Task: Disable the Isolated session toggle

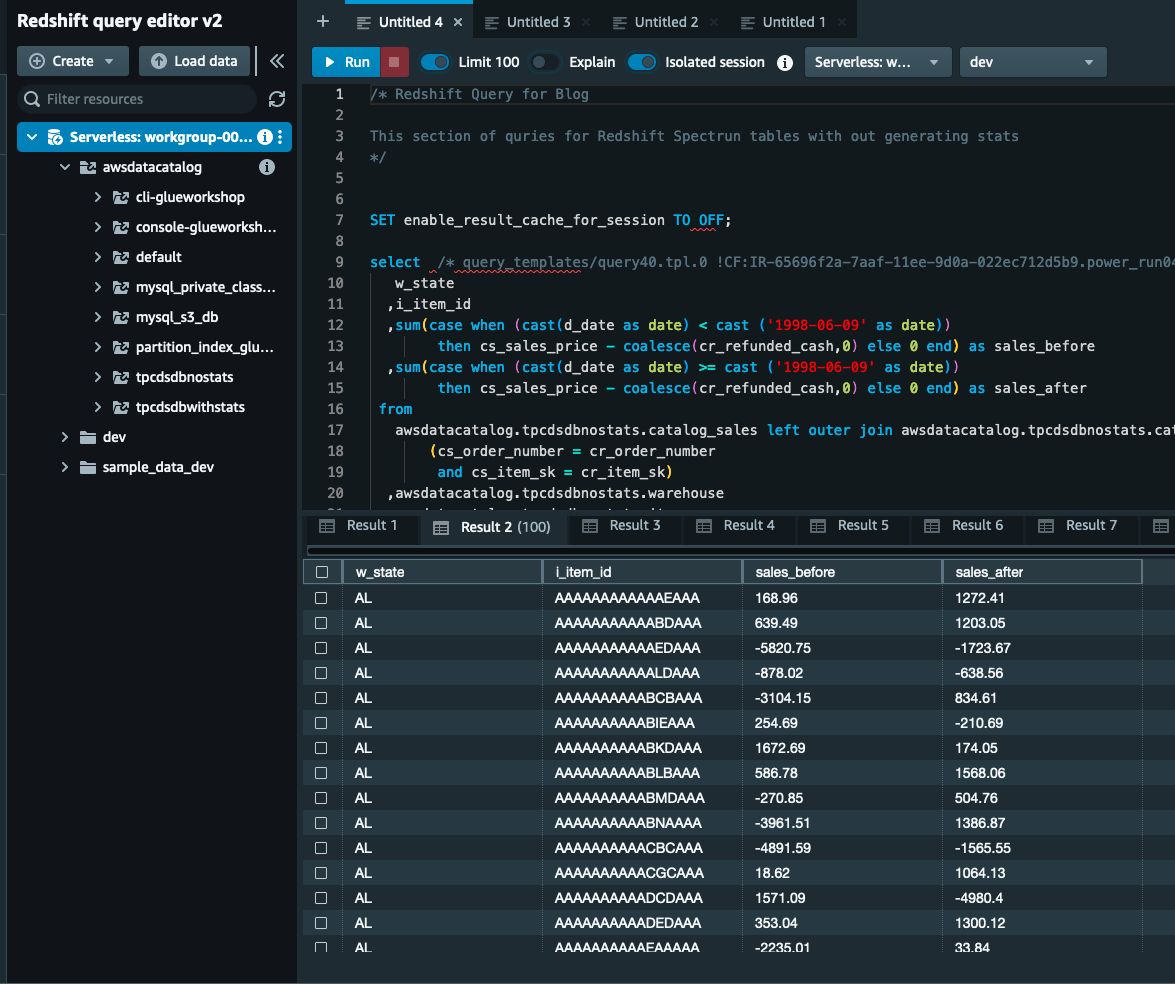Action: point(642,62)
